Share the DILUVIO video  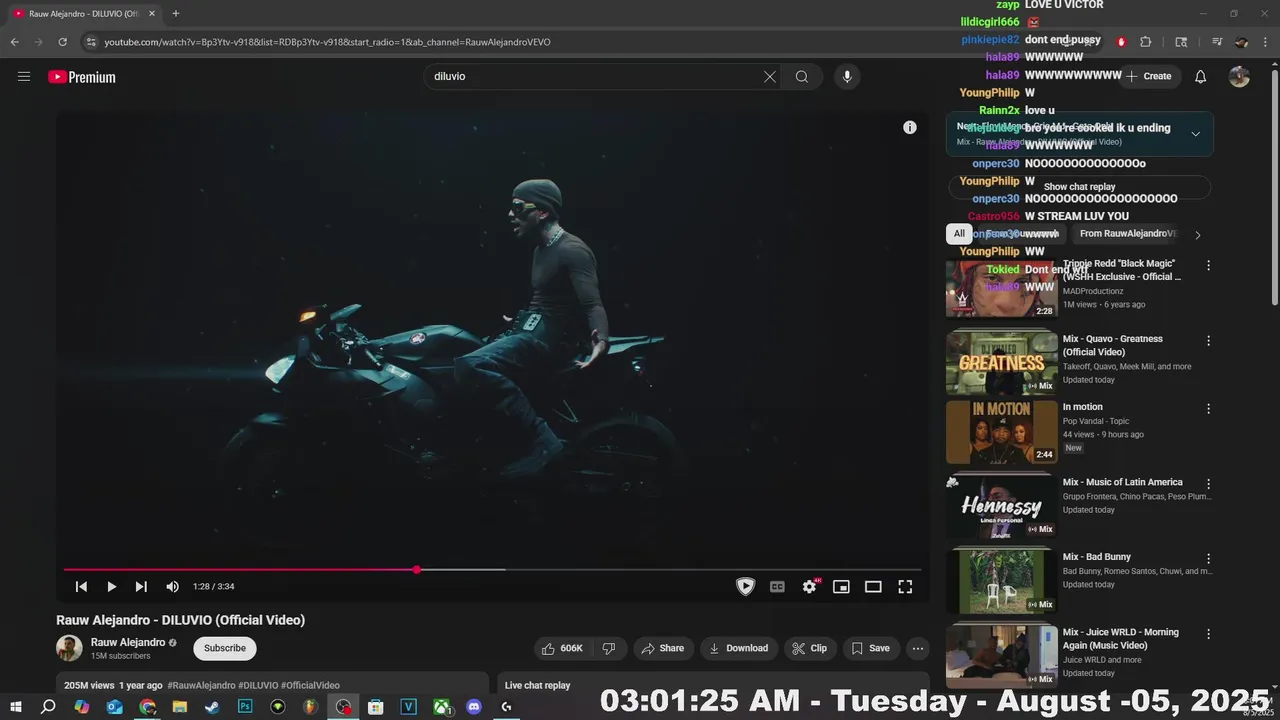(x=663, y=648)
